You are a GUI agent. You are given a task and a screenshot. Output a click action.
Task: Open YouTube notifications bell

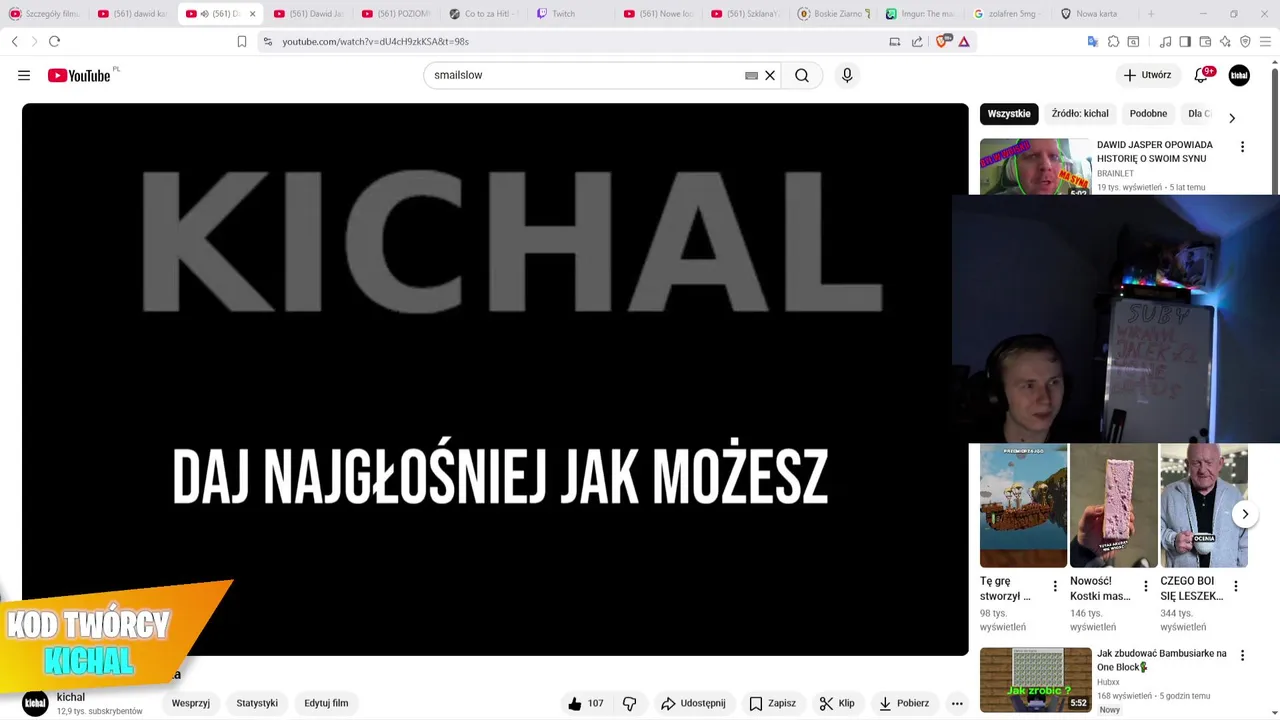1203,75
